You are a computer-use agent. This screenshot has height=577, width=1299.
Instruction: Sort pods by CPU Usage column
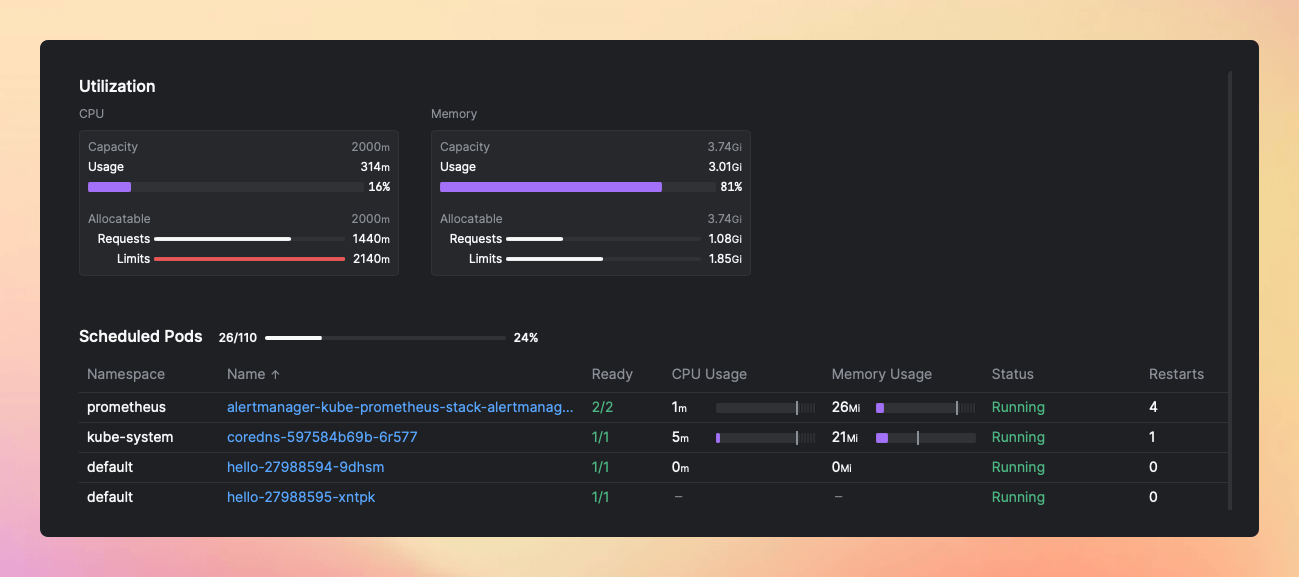pos(709,374)
